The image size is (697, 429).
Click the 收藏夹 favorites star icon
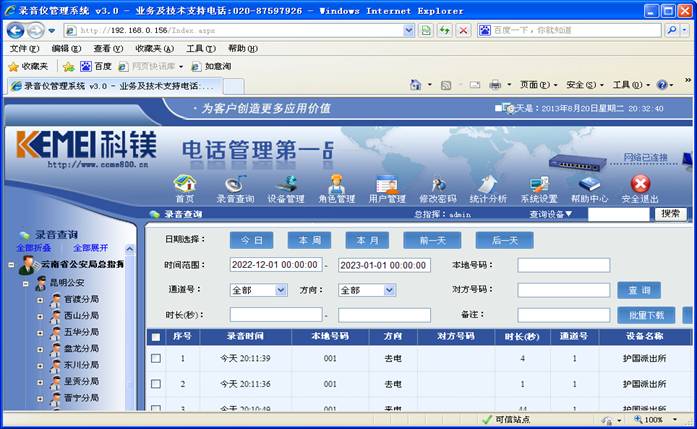coord(14,67)
